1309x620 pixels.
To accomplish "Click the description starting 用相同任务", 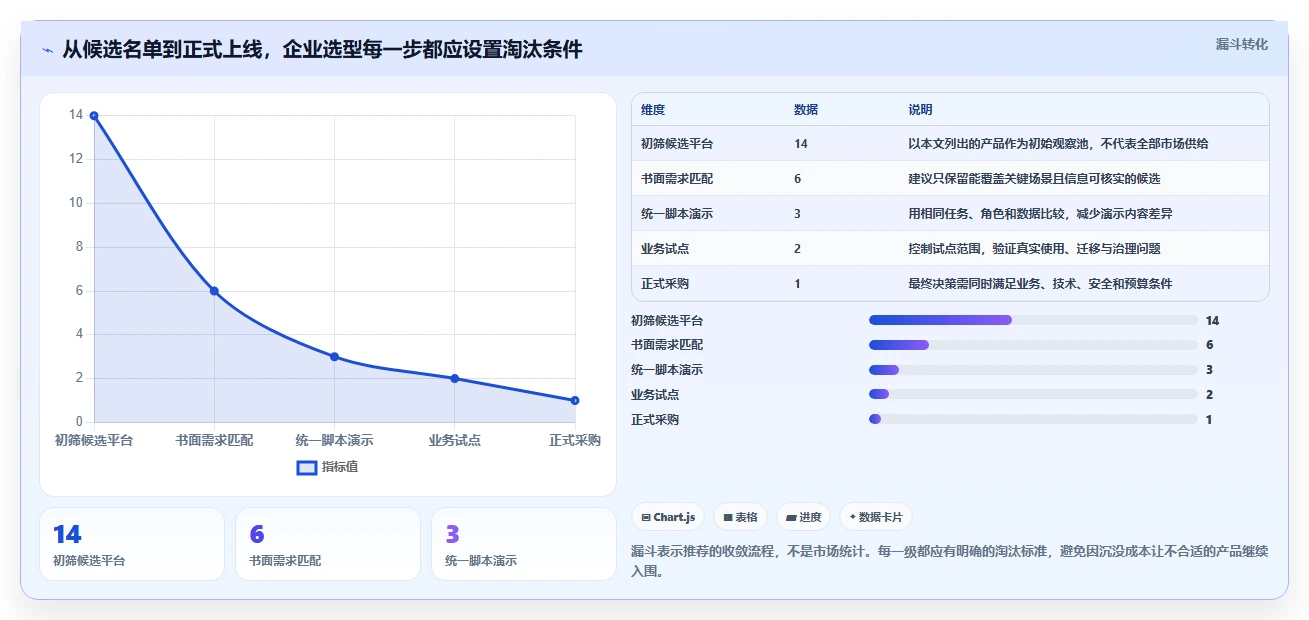I will (1040, 214).
